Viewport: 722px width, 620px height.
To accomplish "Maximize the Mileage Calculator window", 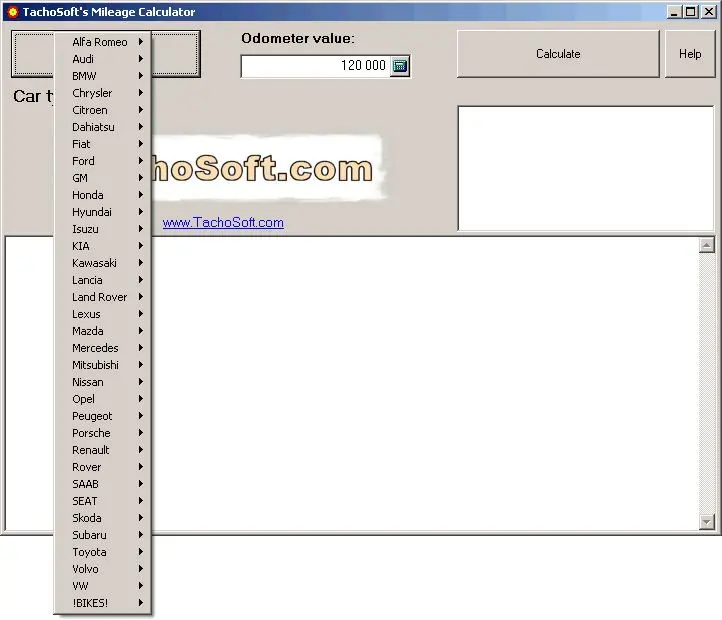I will (x=691, y=12).
